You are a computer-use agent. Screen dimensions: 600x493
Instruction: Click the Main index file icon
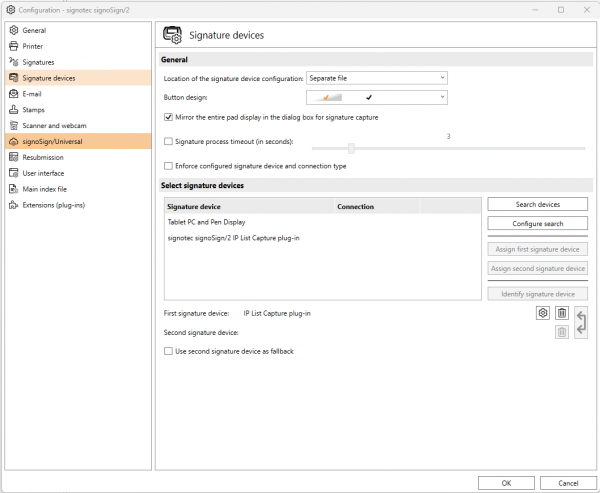click(x=13, y=189)
